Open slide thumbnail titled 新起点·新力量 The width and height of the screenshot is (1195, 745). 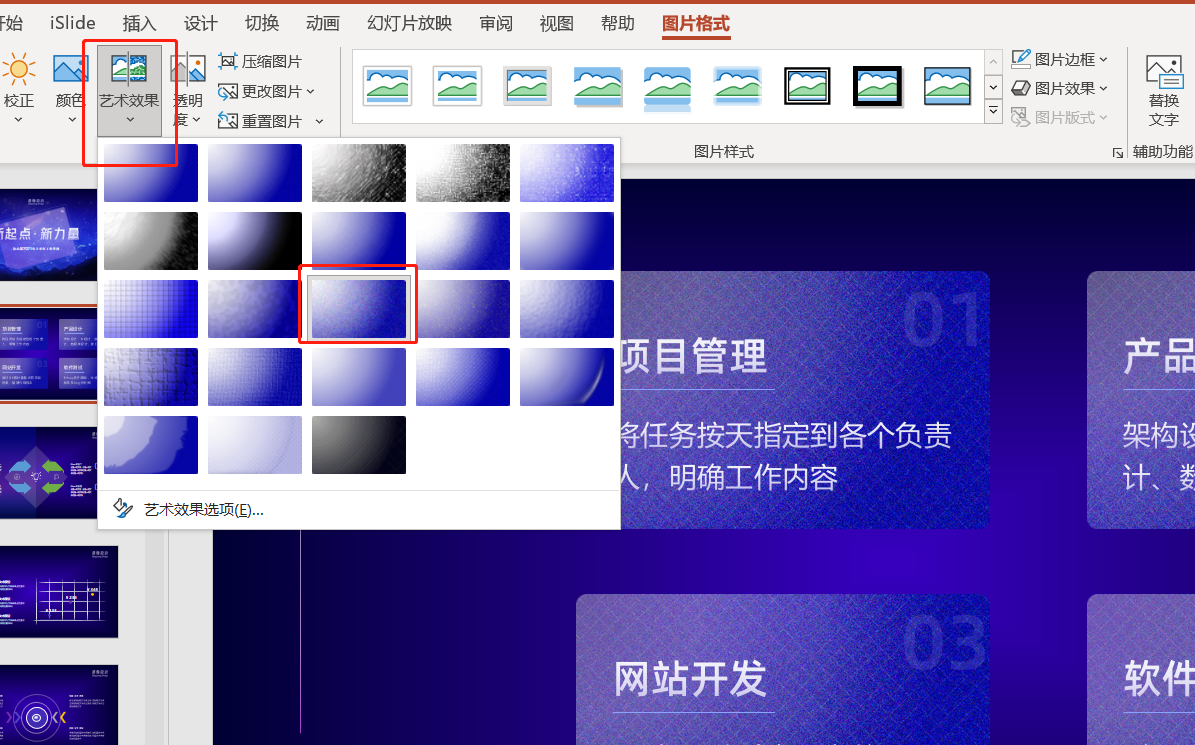tap(48, 234)
